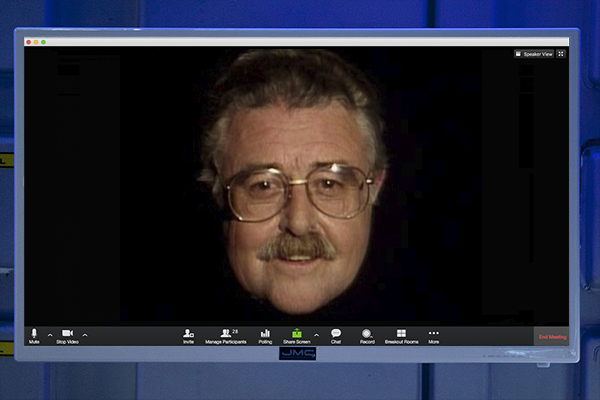Expand audio options arrow beside Mute
Viewport: 600px width, 400px height.
[x=50, y=335]
